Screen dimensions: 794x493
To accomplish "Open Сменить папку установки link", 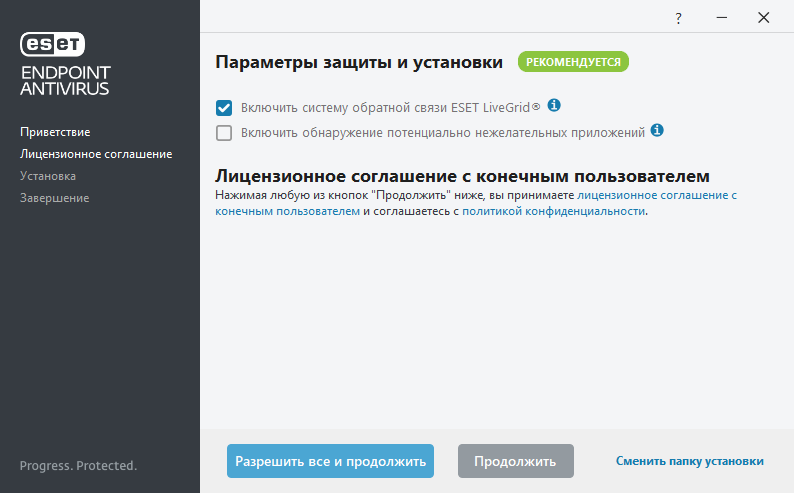I will click(689, 461).
